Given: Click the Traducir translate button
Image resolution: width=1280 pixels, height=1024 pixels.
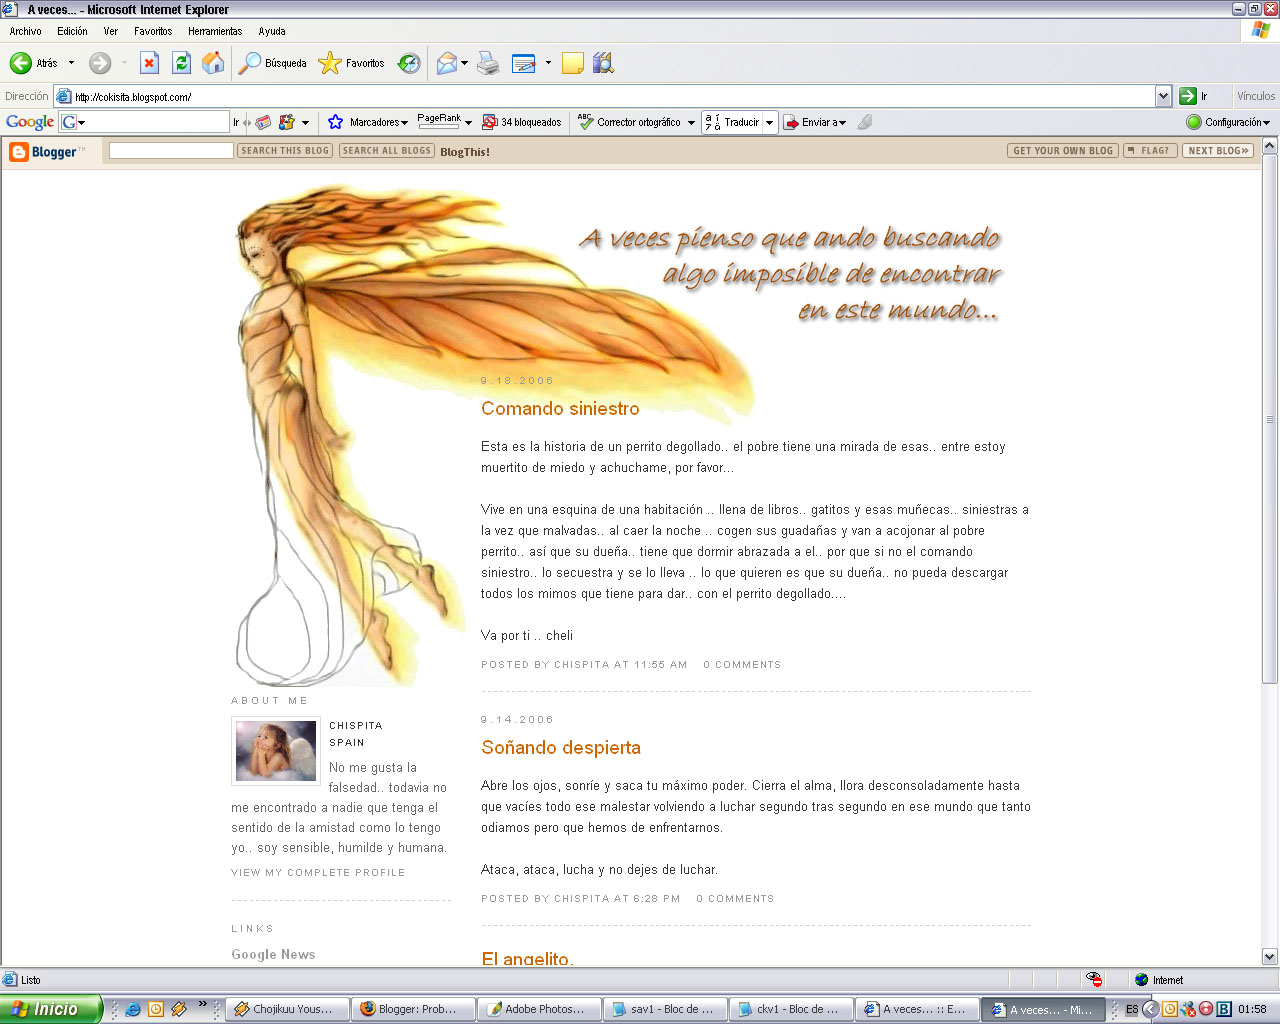Looking at the screenshot, I should point(733,122).
